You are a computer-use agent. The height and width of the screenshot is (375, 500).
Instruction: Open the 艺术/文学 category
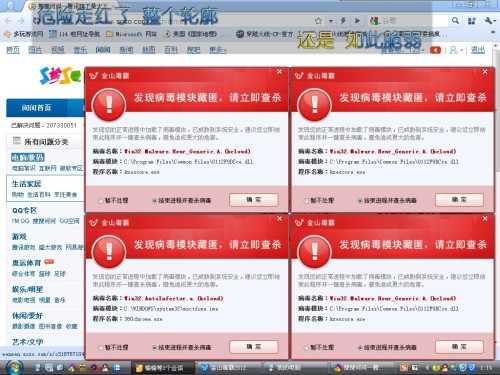coord(27,342)
